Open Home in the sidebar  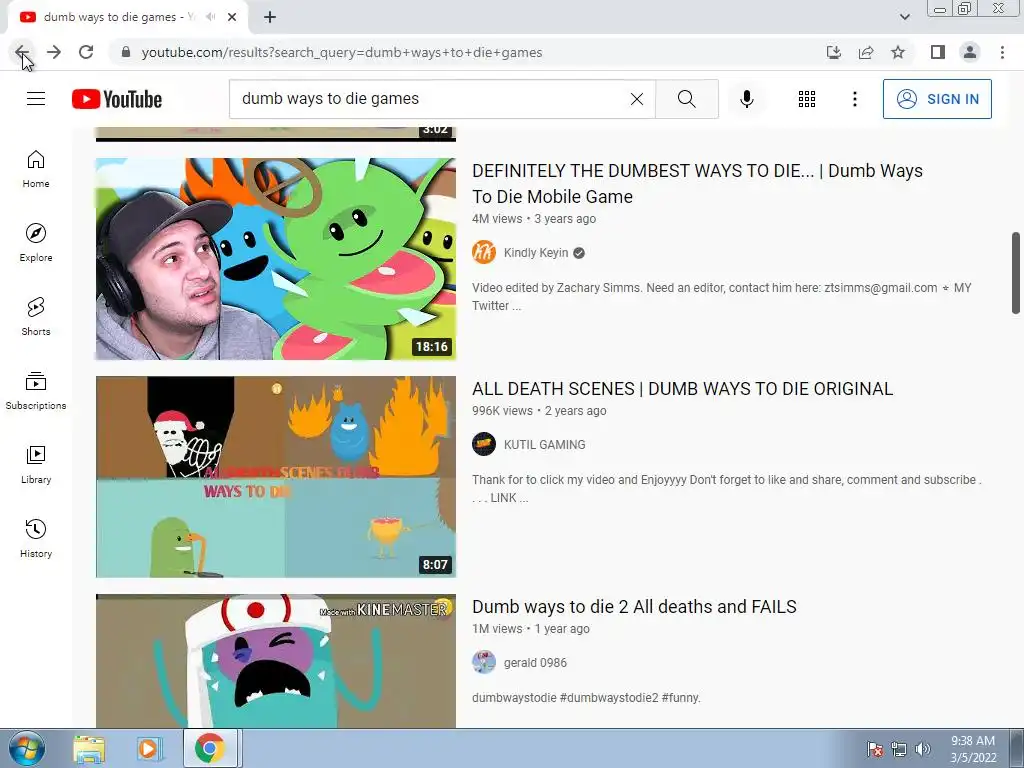point(36,169)
